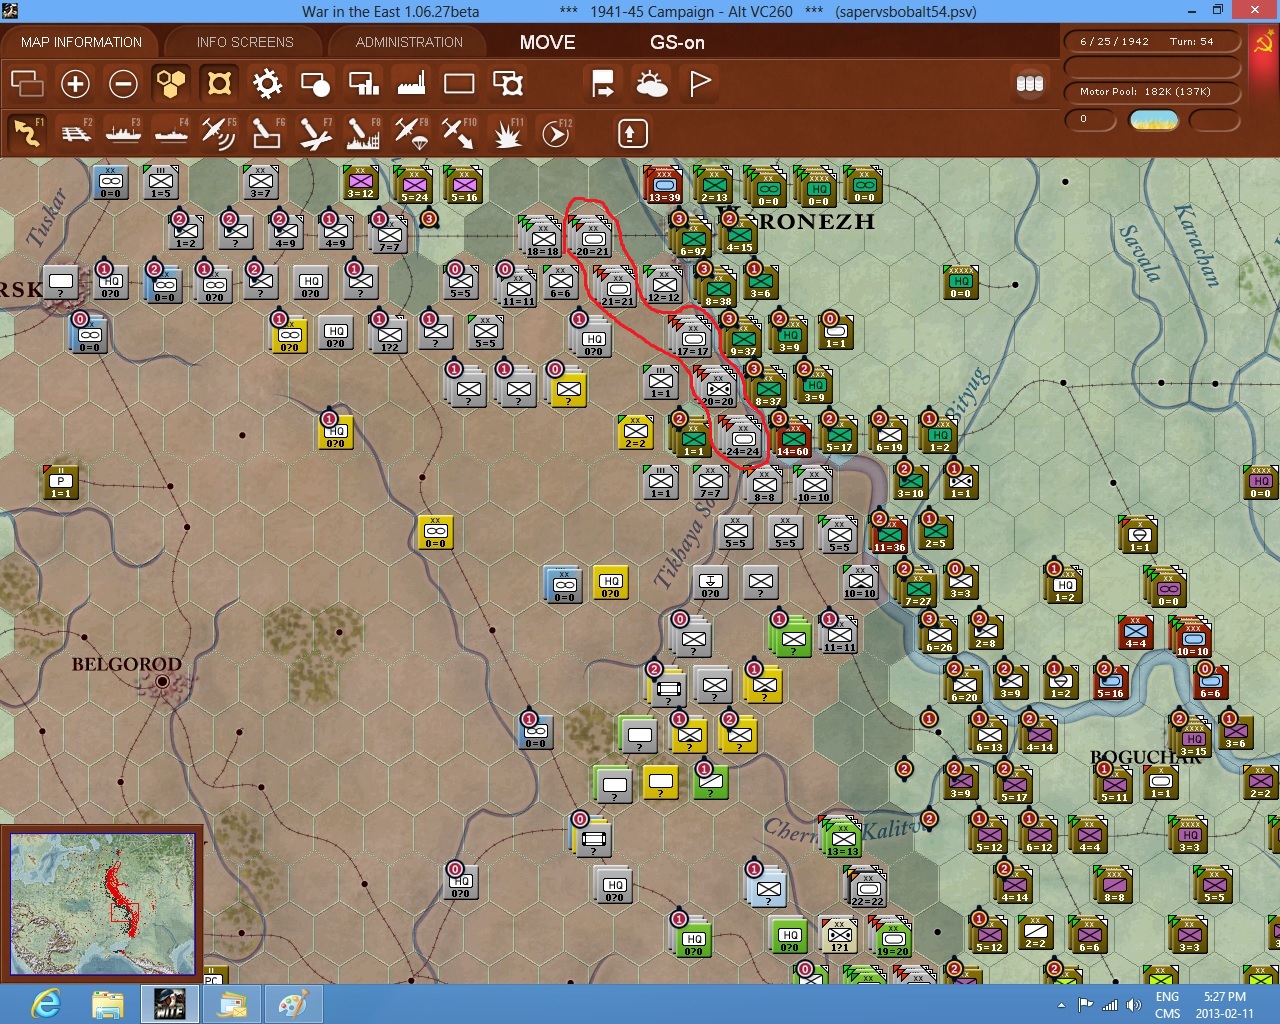Select F2 rail mode icon
1280x1024 pixels.
[75, 132]
